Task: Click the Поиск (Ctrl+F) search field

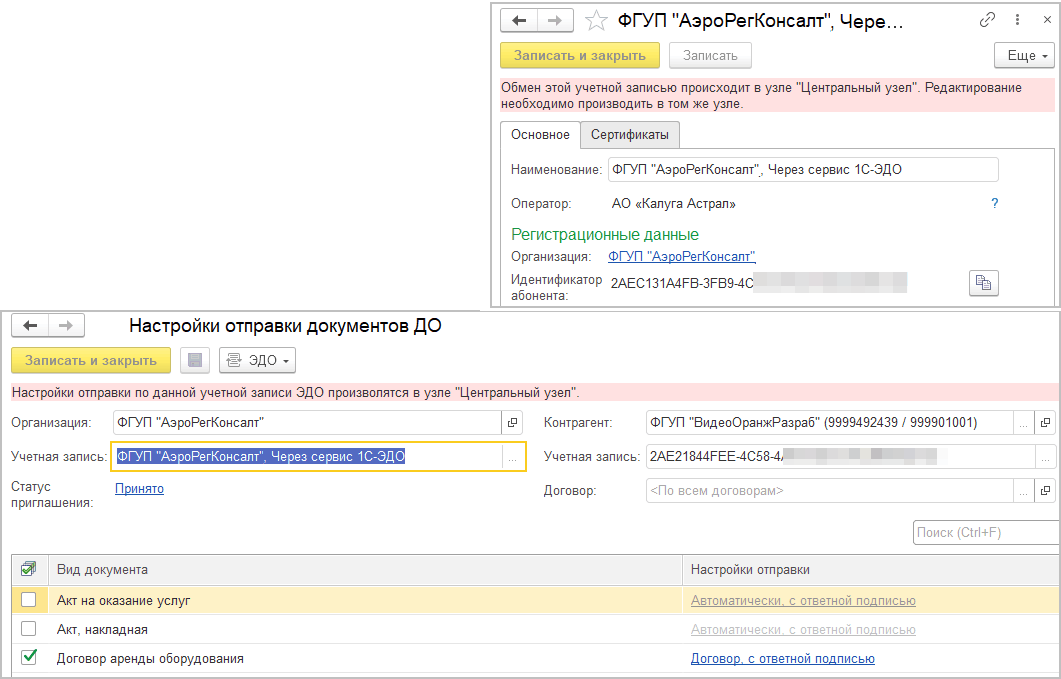Action: (985, 532)
